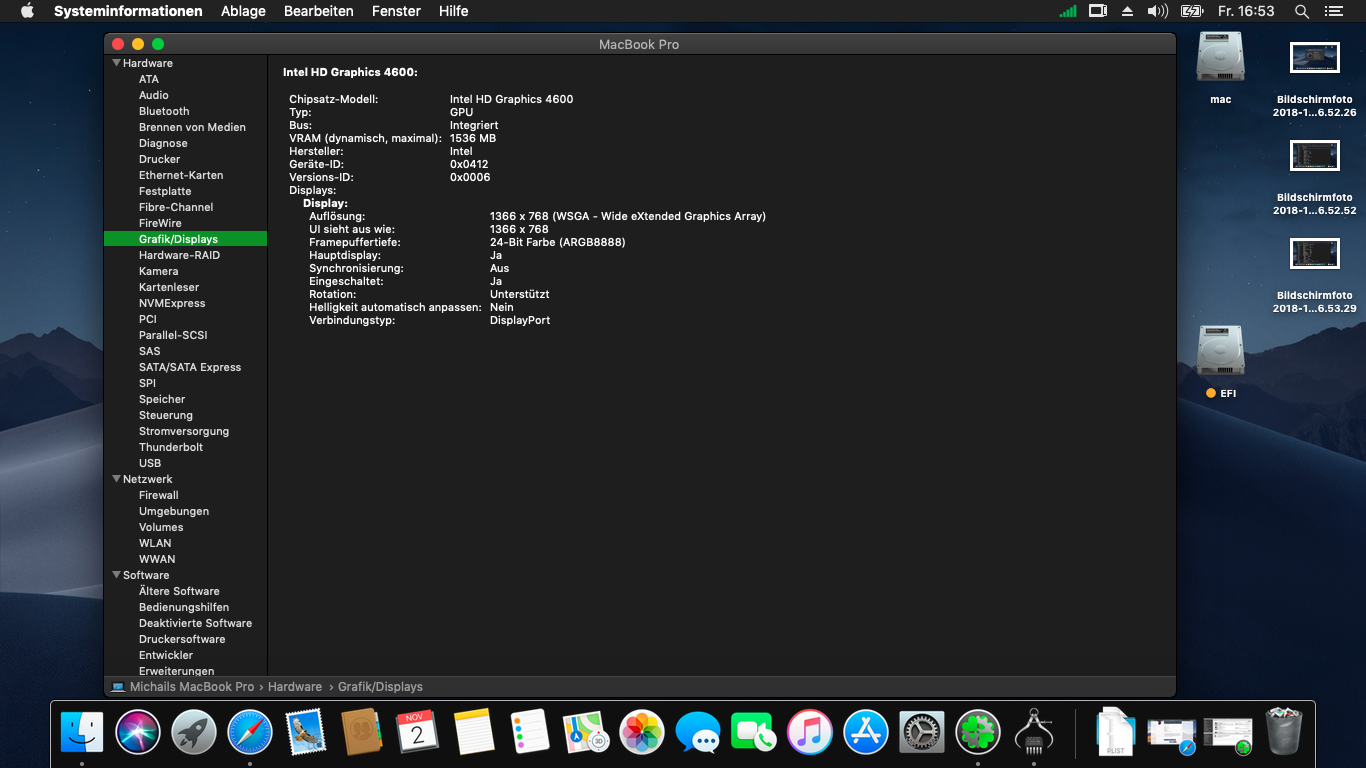Open the Messages speech bubble in Dock
This screenshot has height=768, width=1366.
coord(698,732)
